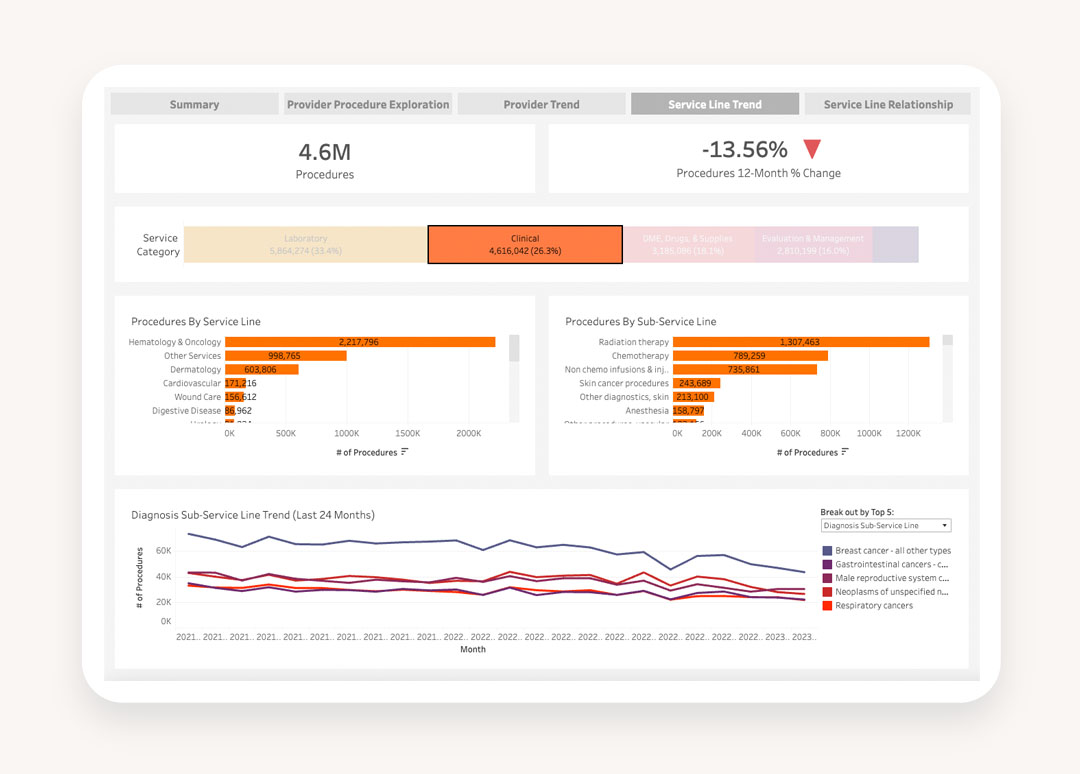Click the -13.56% change value
1080x774 pixels.
(x=744, y=149)
